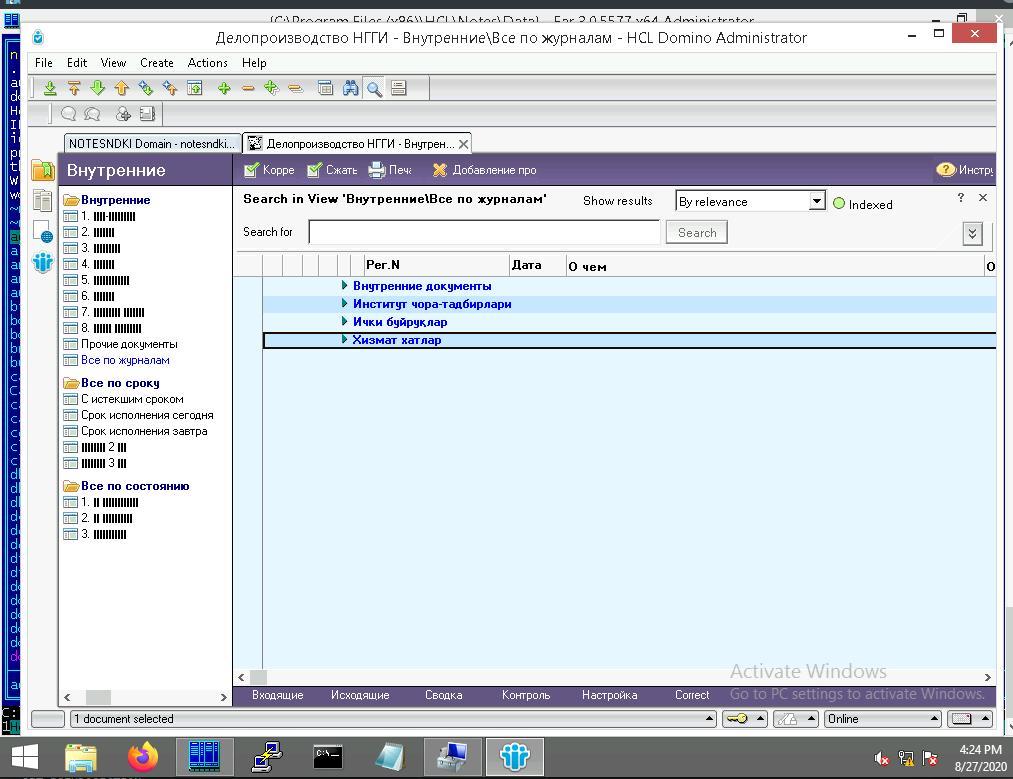The width and height of the screenshot is (1013, 779).
Task: Click the address book icon in toolbar
Action: (x=147, y=114)
